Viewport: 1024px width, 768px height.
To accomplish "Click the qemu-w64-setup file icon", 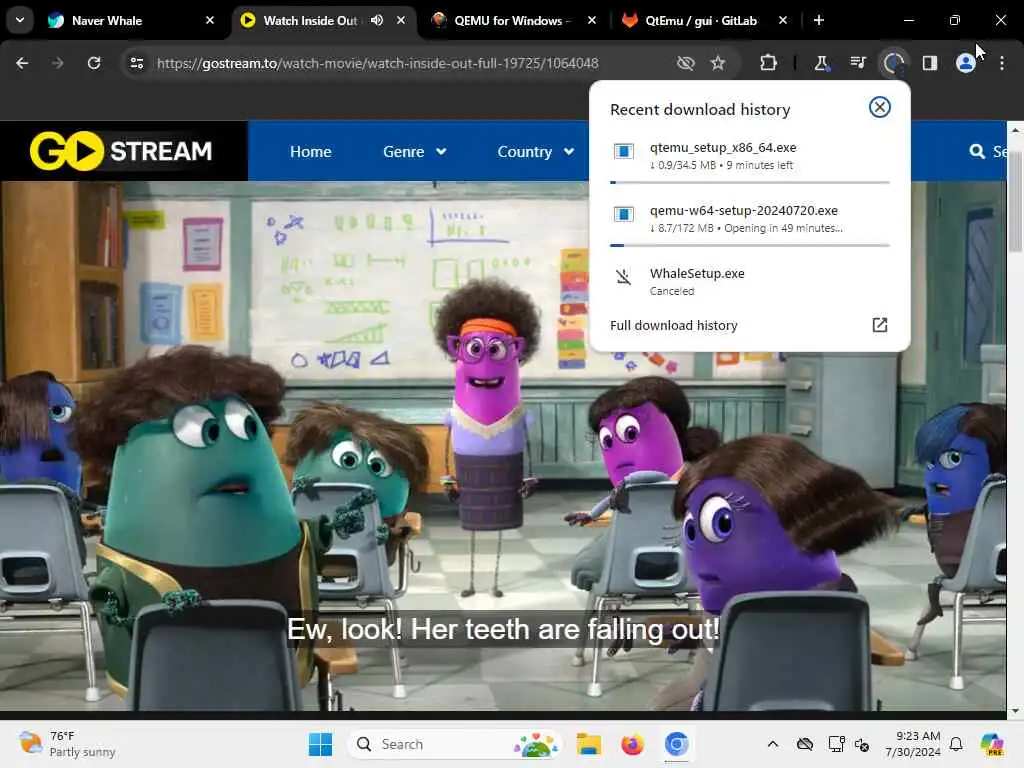I will [624, 214].
